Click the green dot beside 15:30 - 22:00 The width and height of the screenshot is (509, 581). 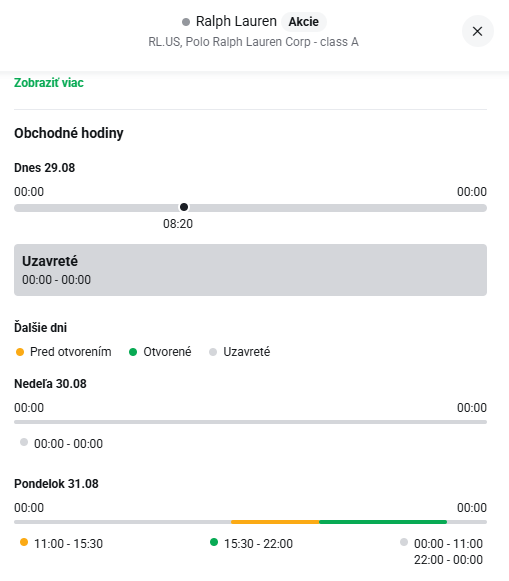tap(214, 542)
